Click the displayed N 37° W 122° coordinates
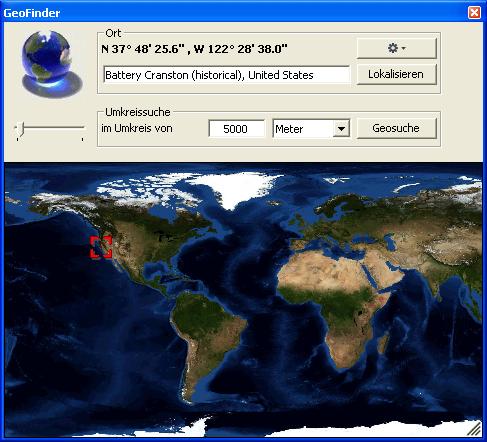 click(194, 49)
